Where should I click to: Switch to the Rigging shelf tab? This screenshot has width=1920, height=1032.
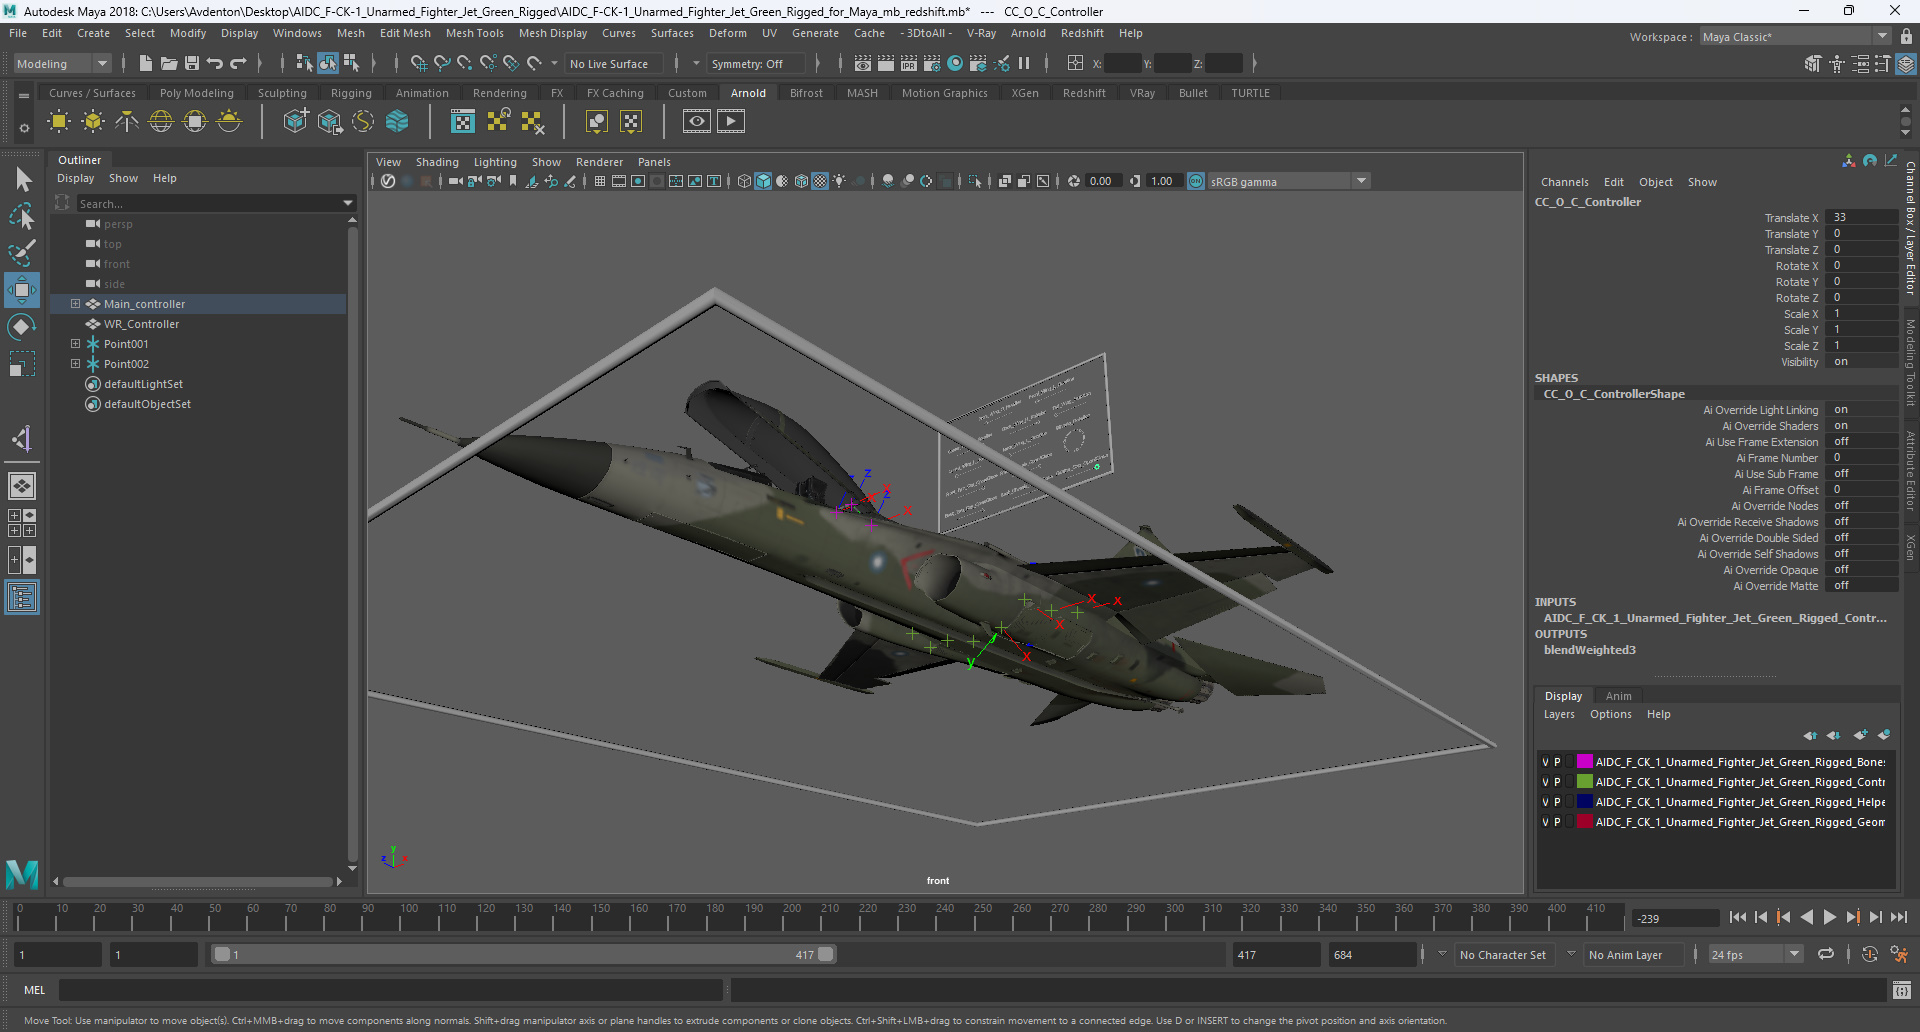coord(351,93)
